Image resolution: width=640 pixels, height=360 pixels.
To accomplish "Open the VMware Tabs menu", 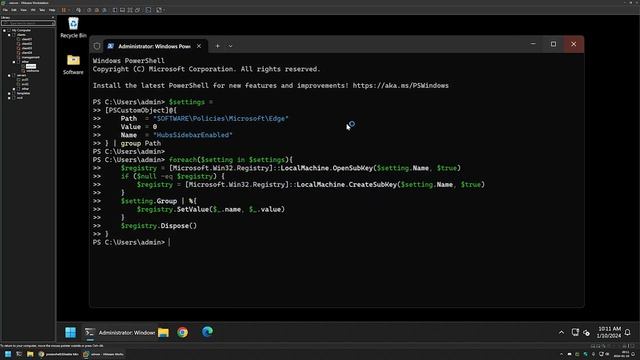I will pos(42,10).
